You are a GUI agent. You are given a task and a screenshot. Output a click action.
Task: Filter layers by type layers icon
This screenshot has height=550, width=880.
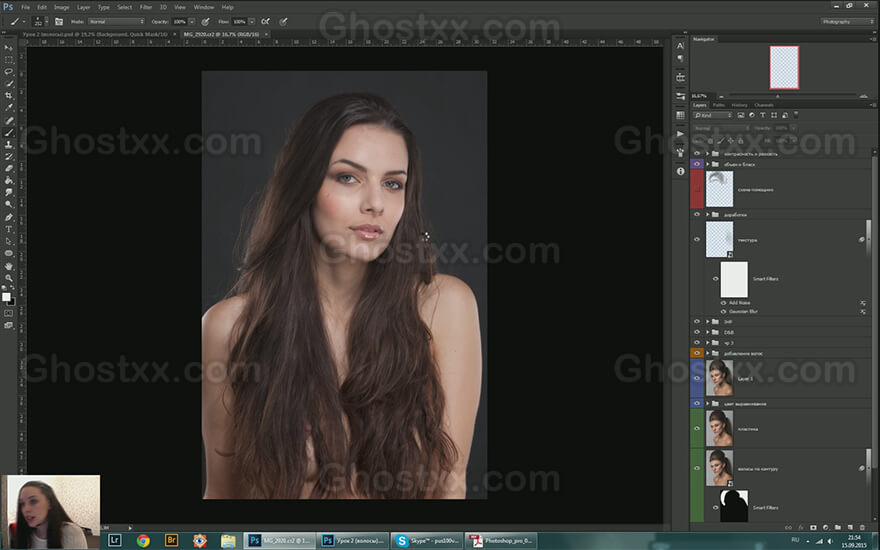(x=763, y=115)
